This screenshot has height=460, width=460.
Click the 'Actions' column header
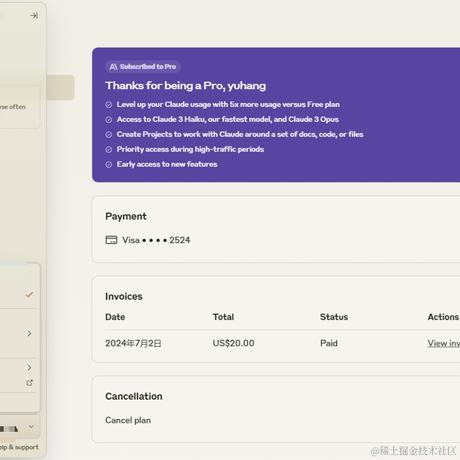(443, 317)
